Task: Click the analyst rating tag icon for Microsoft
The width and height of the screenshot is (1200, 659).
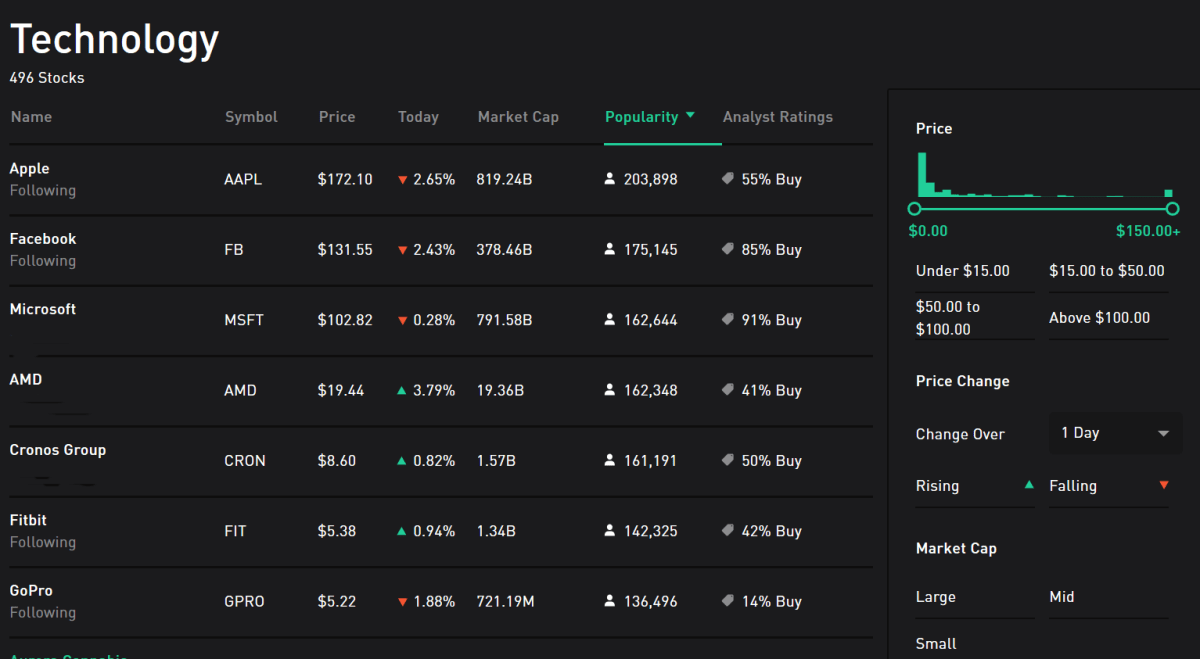Action: point(728,320)
